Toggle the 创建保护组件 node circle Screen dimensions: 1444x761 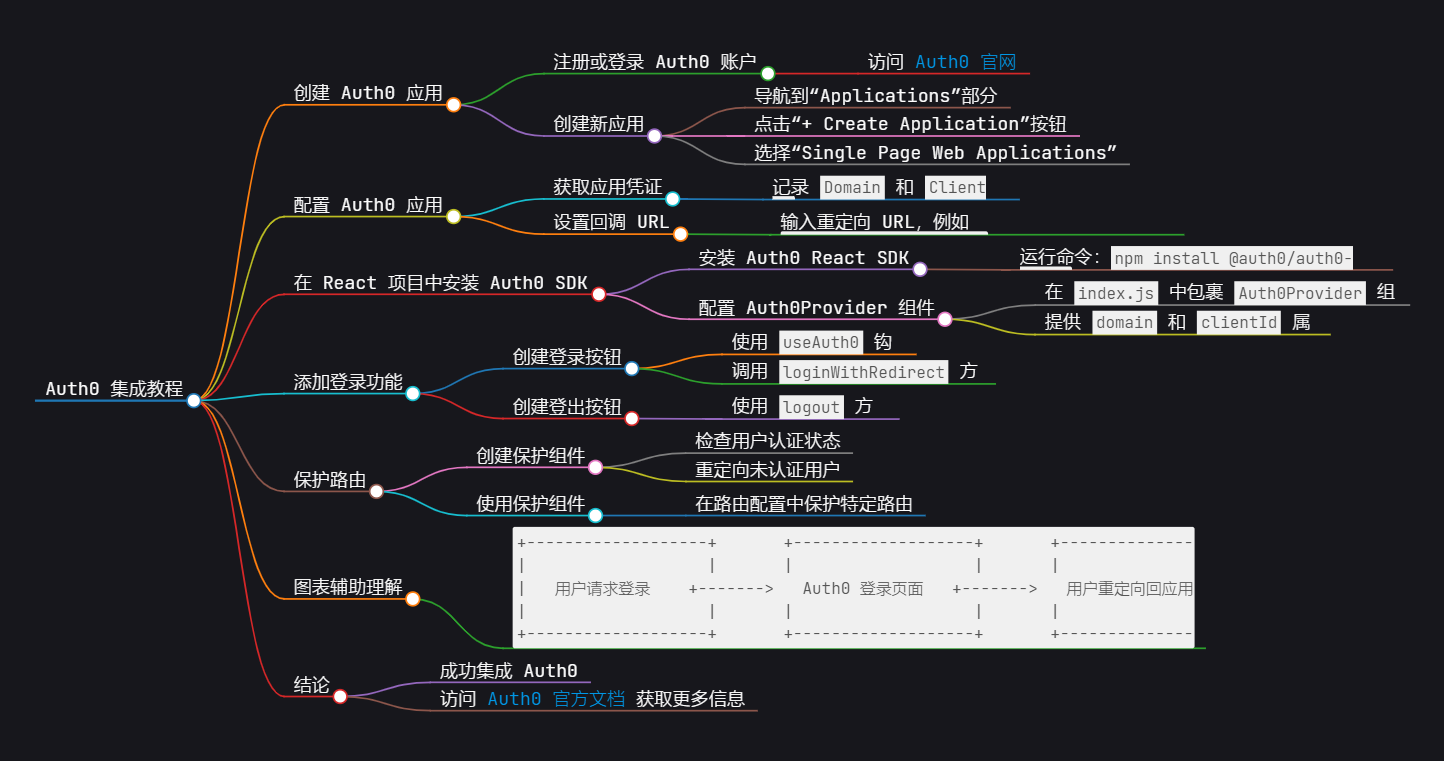[595, 467]
